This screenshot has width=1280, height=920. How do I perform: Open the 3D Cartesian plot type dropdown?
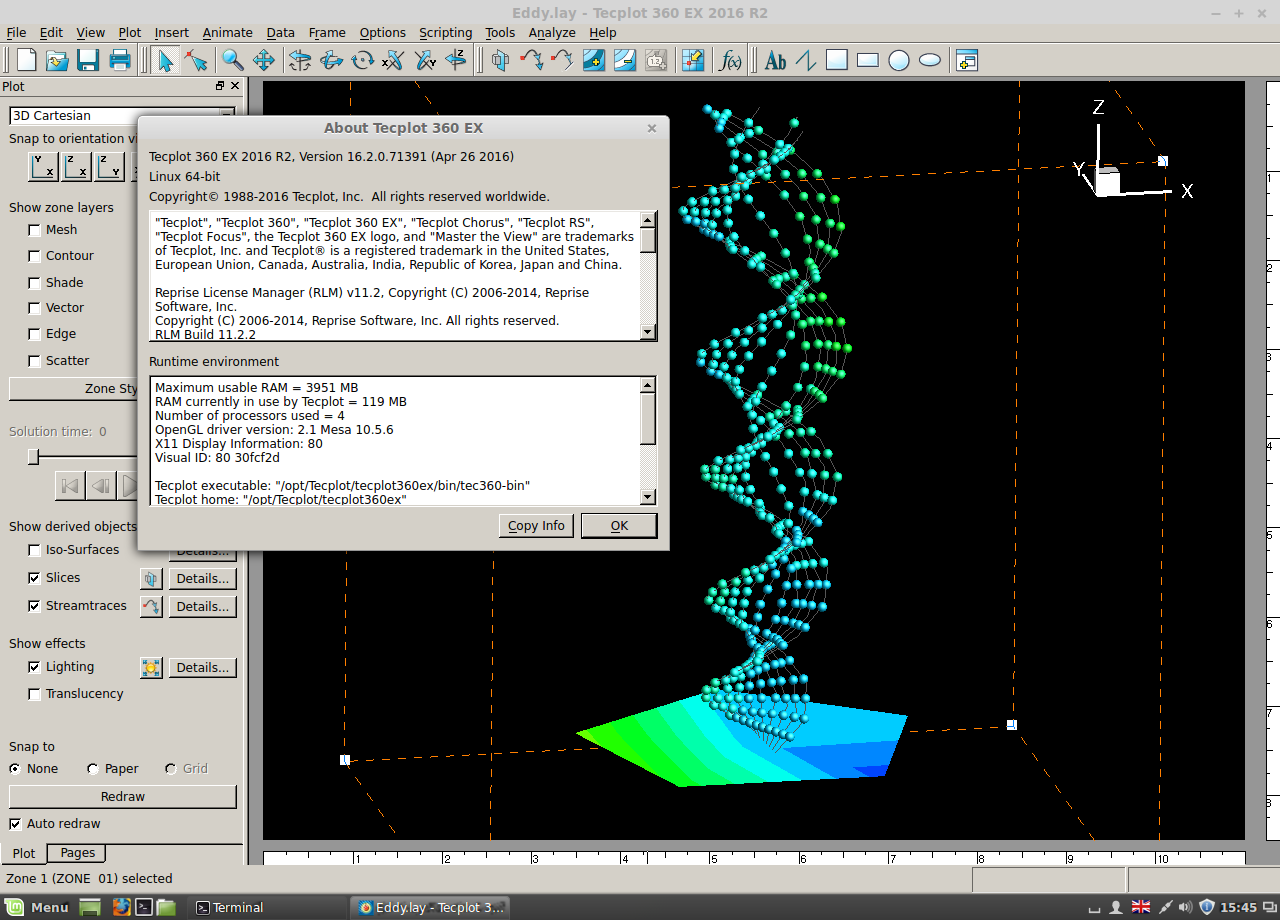point(122,116)
